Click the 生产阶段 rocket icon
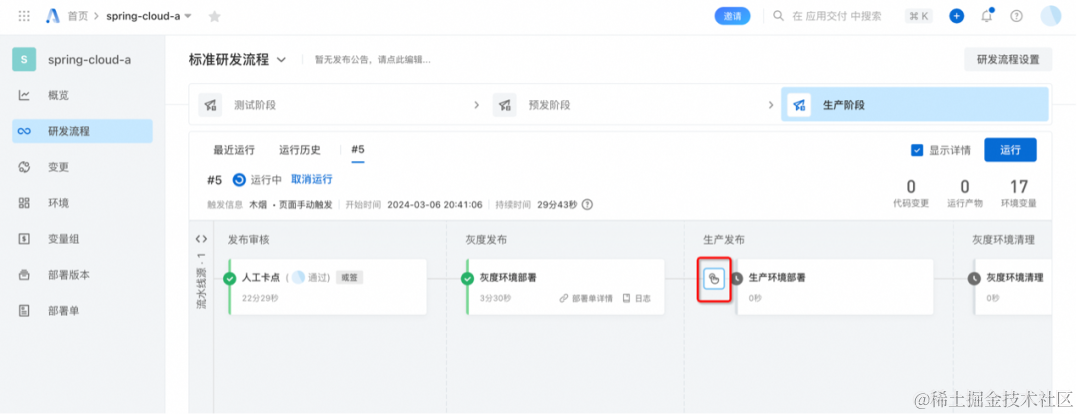The height and width of the screenshot is (416, 1080). pos(799,105)
